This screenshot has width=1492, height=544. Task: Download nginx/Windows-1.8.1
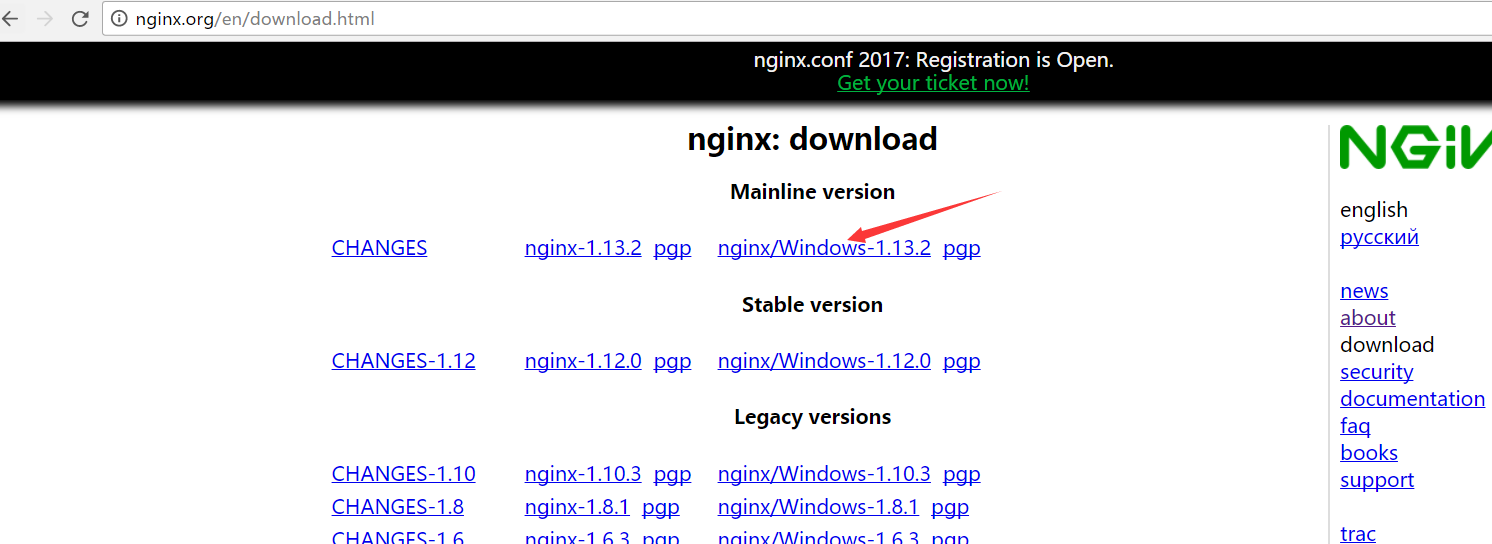[818, 507]
